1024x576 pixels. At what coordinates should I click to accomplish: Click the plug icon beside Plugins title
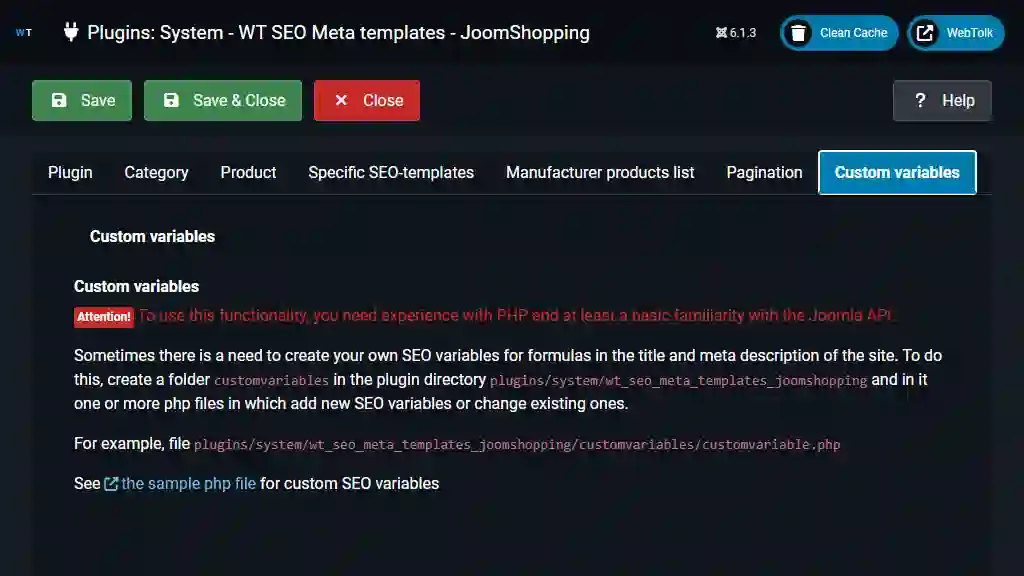click(x=71, y=32)
